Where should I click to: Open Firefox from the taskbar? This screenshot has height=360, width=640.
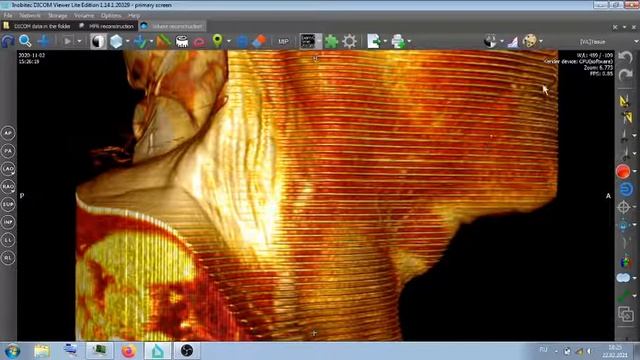[128, 351]
